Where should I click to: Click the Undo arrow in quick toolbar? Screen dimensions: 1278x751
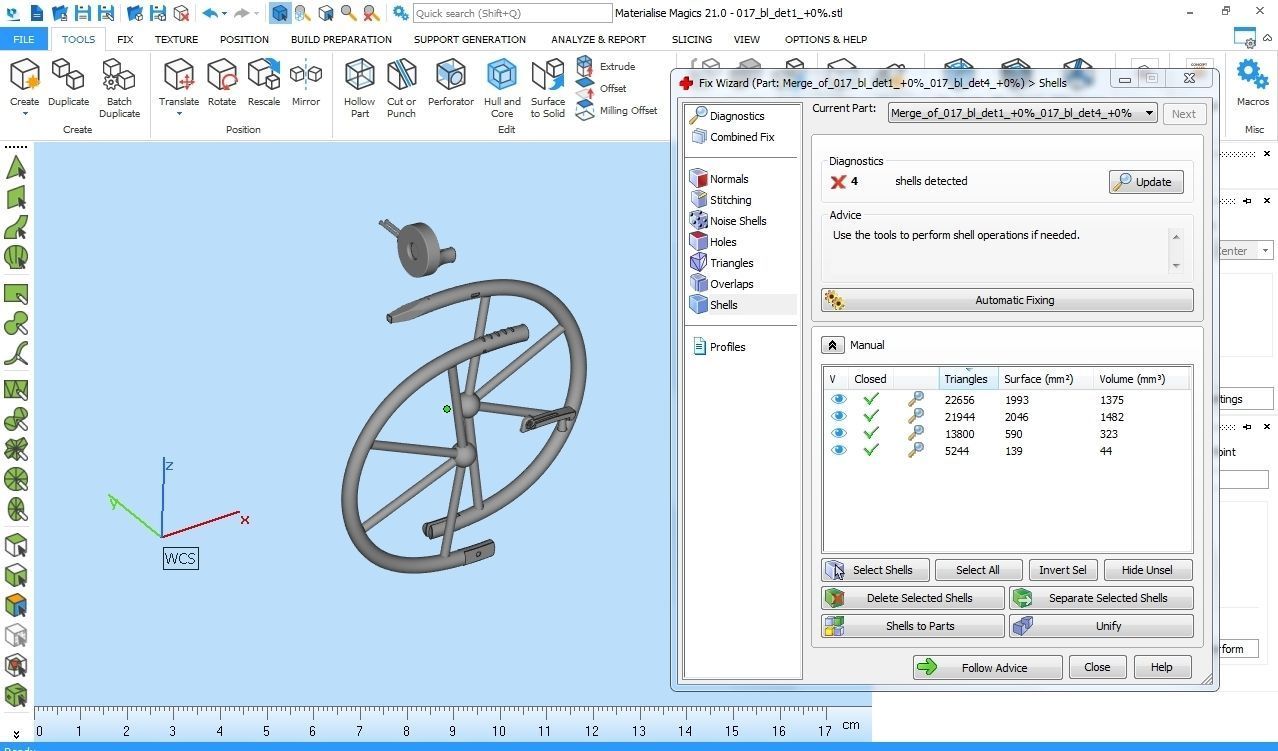pyautogui.click(x=209, y=13)
